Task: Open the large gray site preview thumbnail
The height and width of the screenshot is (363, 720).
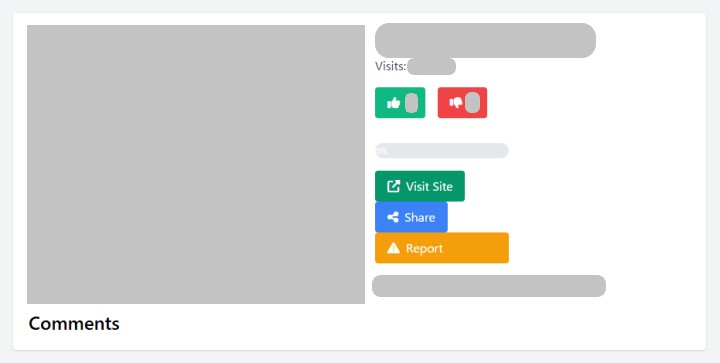Action: (196, 164)
